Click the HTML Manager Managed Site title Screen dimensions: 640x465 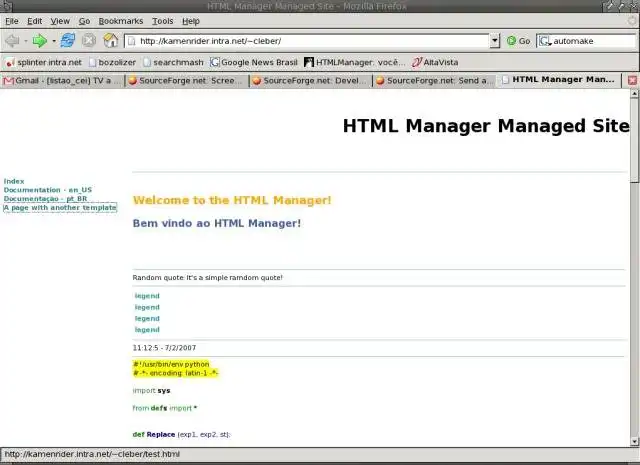coord(486,126)
